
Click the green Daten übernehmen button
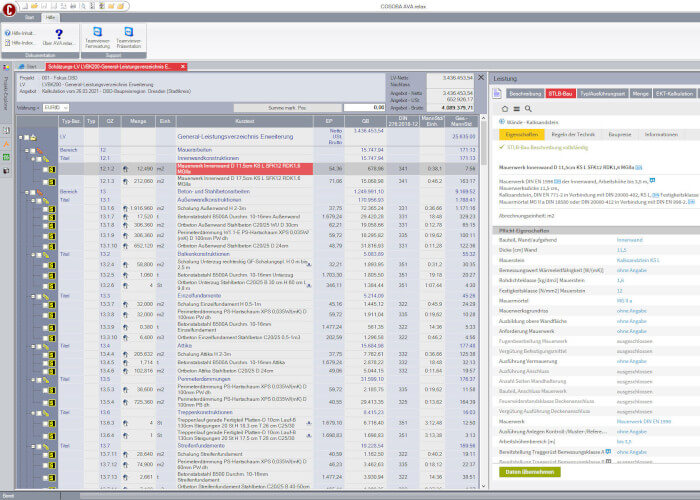click(530, 472)
